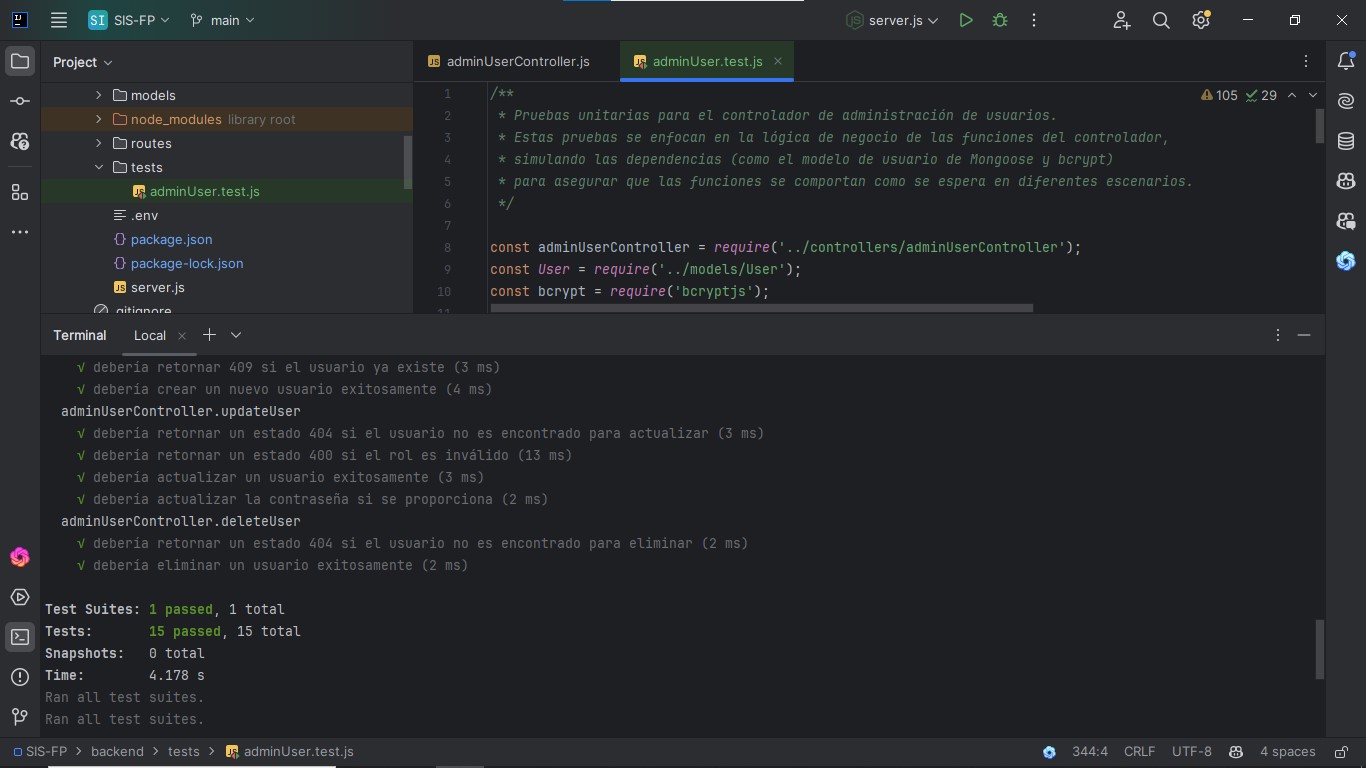Image resolution: width=1366 pixels, height=768 pixels.
Task: Click the editor horizontal scrollbar
Action: click(761, 308)
